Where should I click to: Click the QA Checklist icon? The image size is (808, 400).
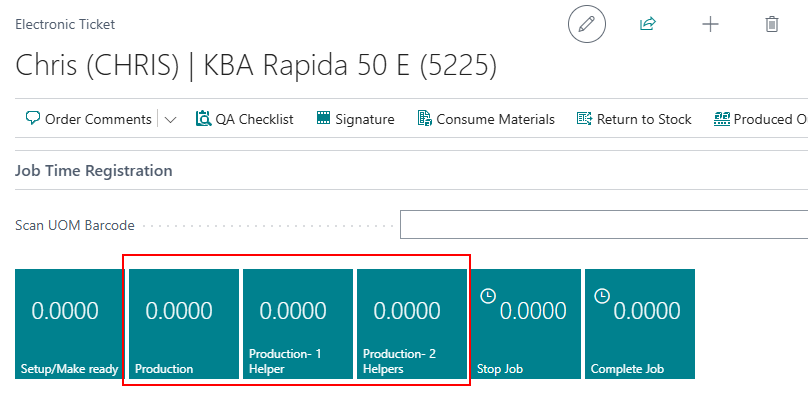tap(203, 119)
